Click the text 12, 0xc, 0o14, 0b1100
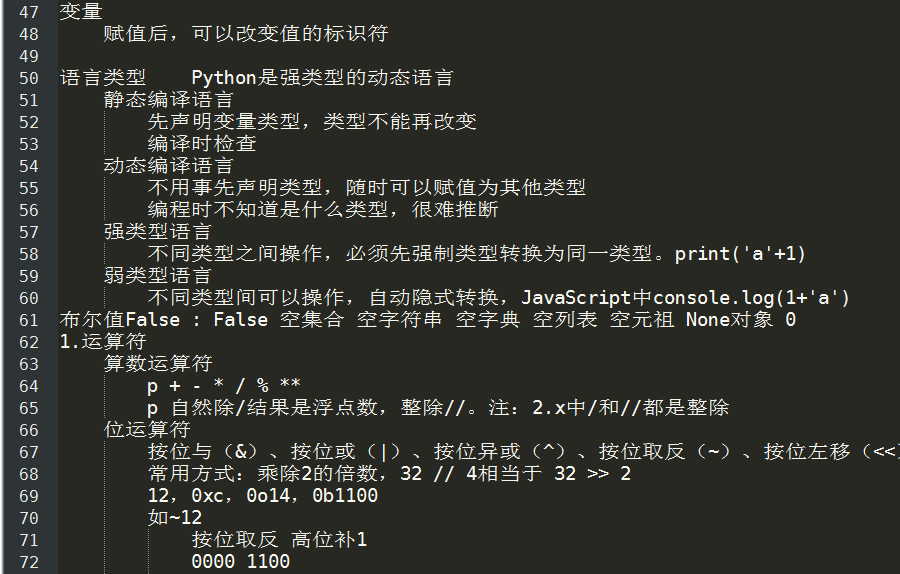Screen dimensions: 900x574 tap(263, 495)
